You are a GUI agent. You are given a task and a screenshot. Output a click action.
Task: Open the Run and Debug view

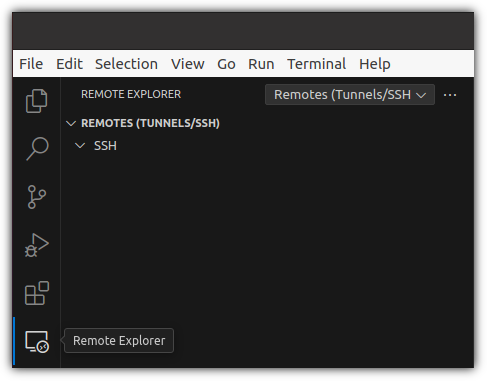coord(37,245)
